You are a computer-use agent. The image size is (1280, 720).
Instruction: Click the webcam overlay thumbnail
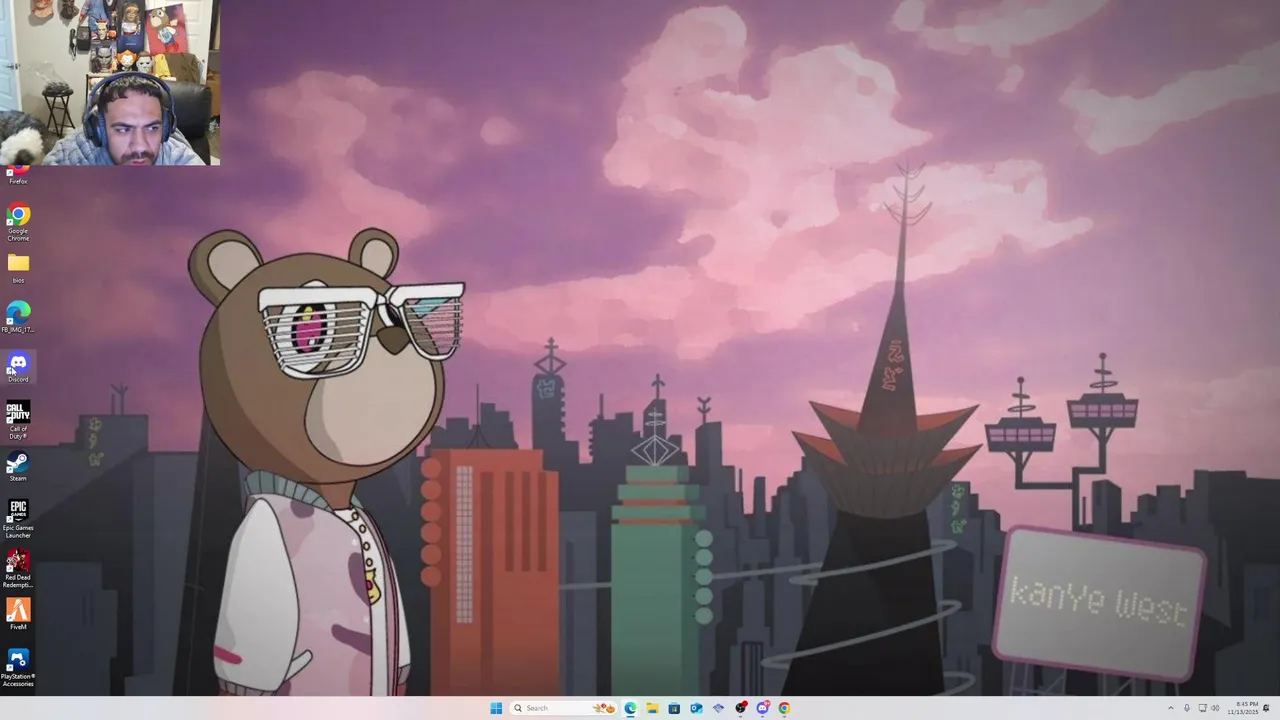(110, 82)
